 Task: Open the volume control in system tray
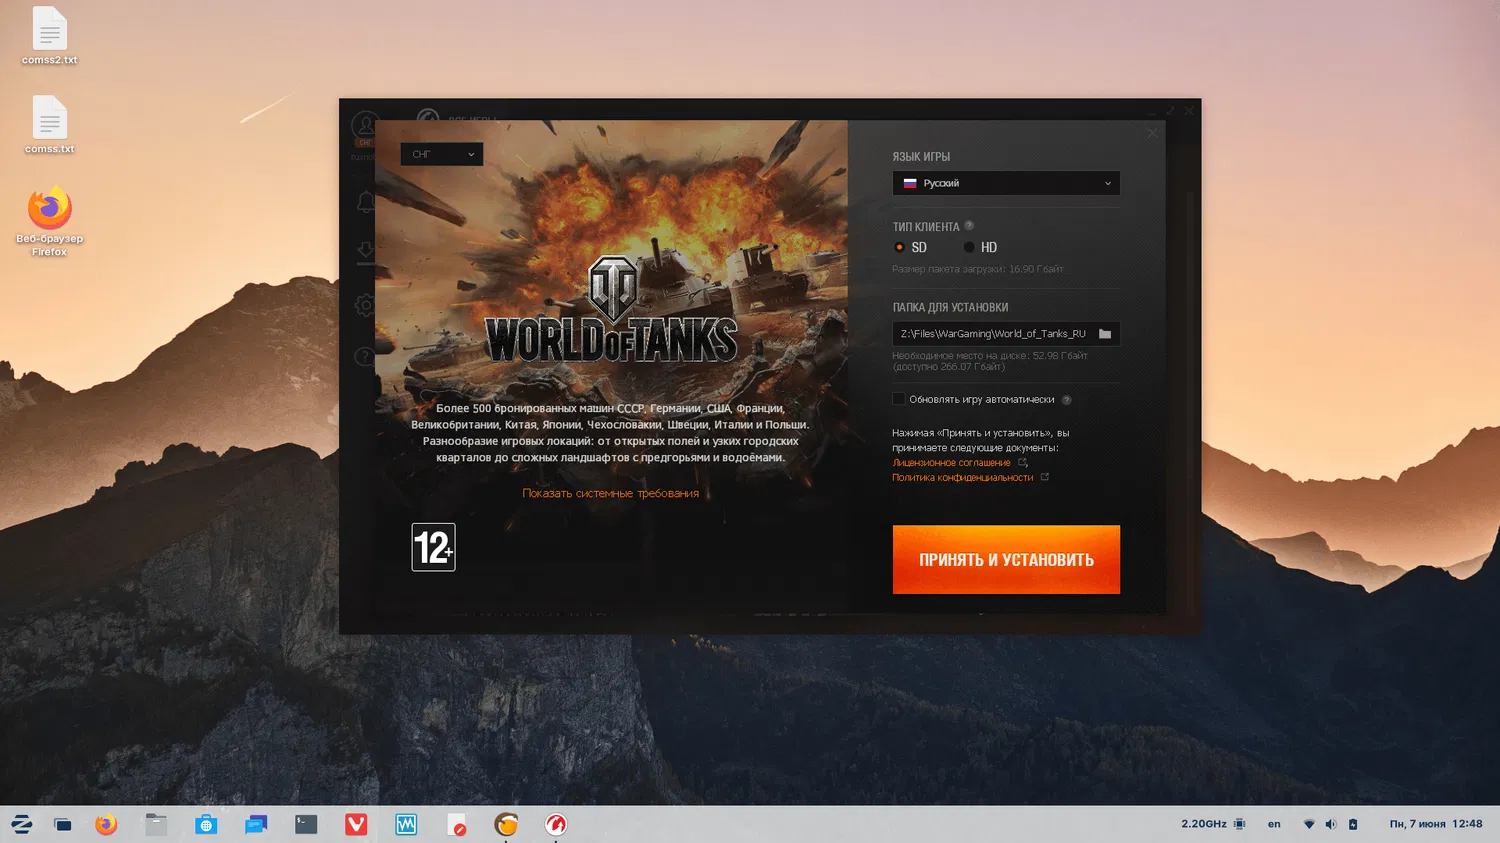pyautogui.click(x=1331, y=824)
